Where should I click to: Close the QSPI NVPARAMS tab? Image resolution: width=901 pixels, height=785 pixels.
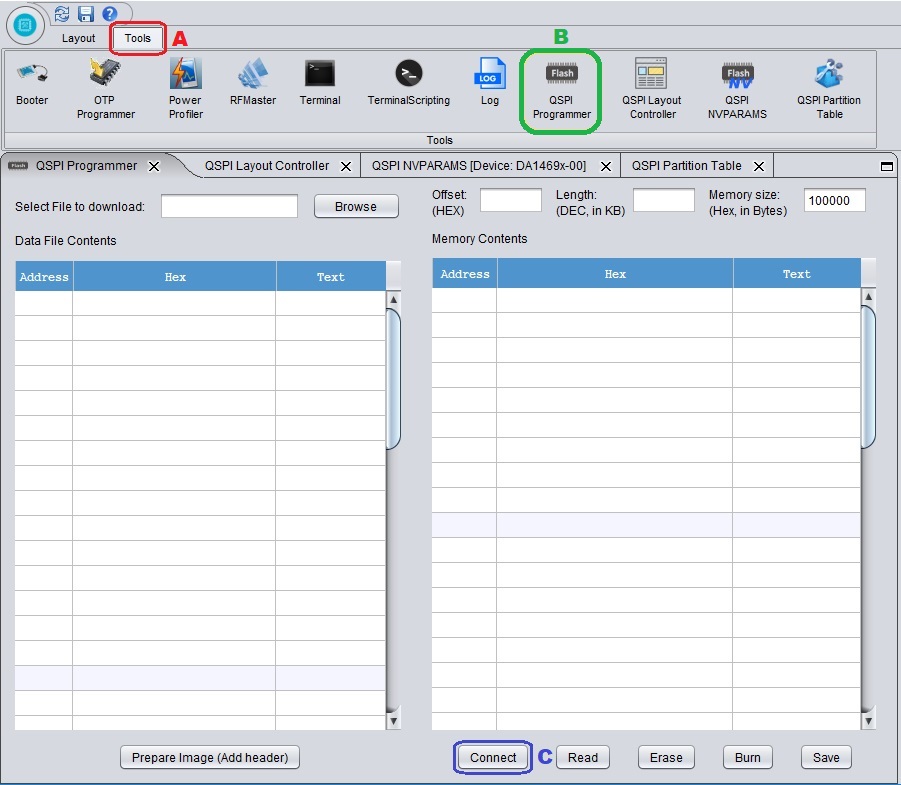pos(606,167)
